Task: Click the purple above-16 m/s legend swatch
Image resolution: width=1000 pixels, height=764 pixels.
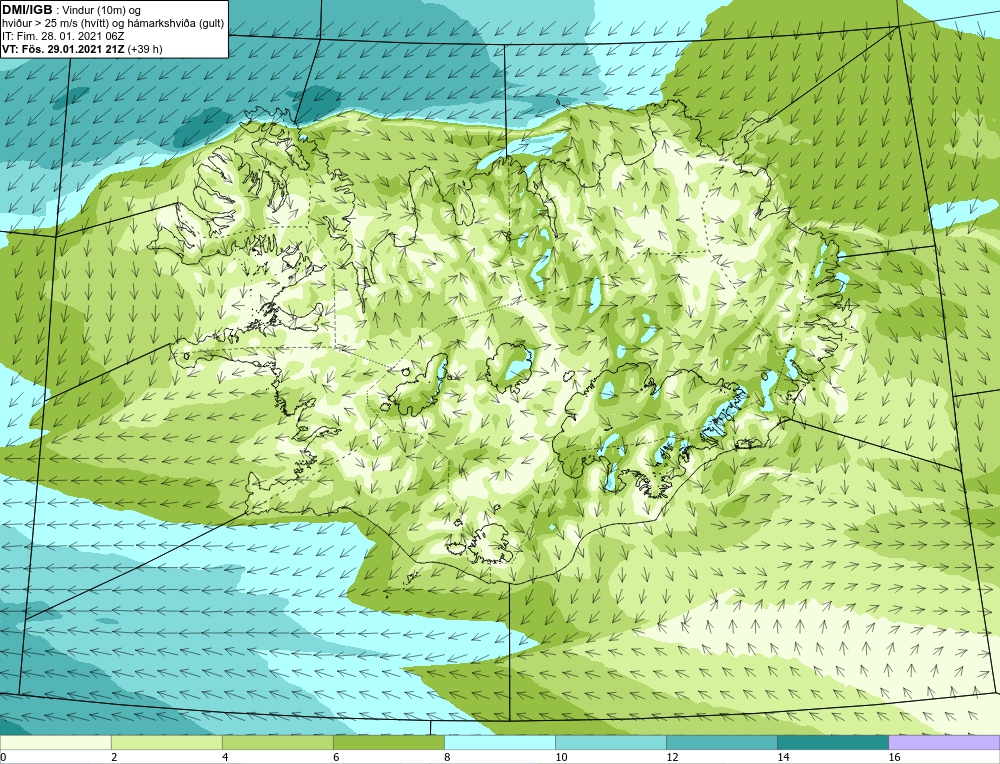Action: (x=944, y=742)
